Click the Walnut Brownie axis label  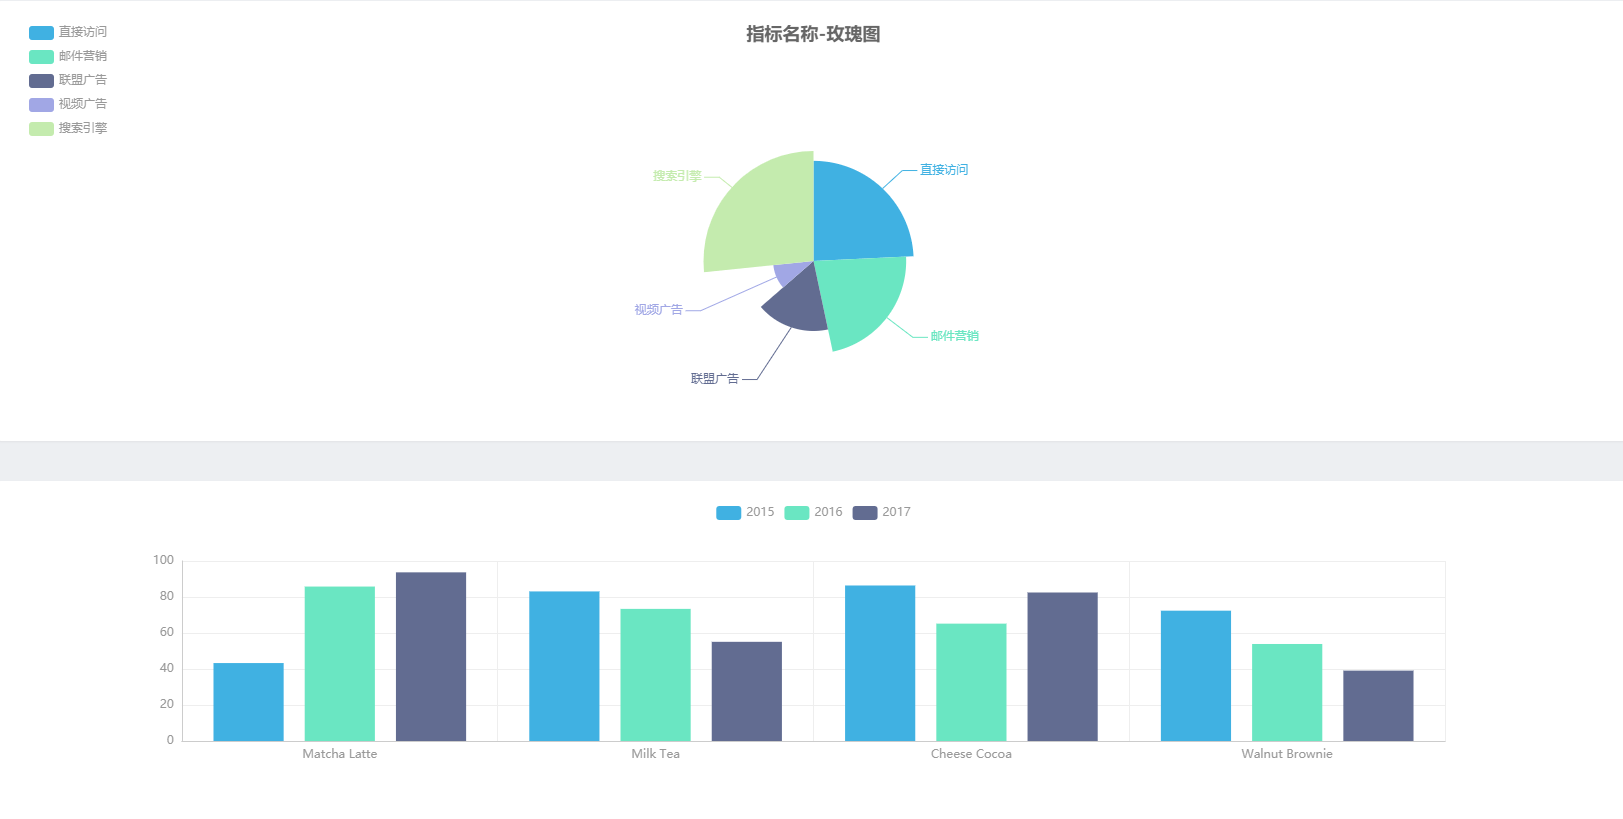click(1287, 754)
